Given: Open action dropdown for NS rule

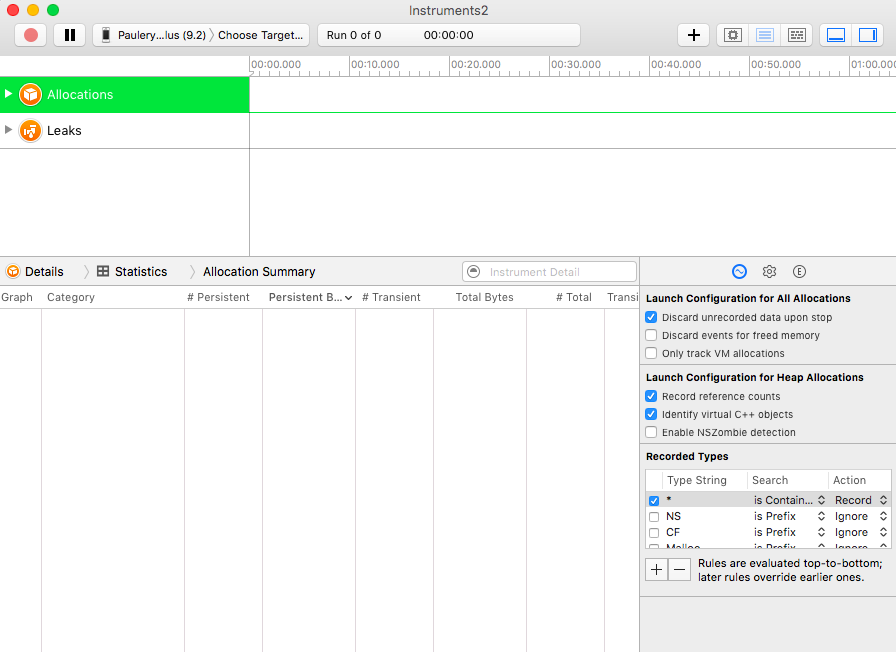Looking at the screenshot, I should coord(861,516).
